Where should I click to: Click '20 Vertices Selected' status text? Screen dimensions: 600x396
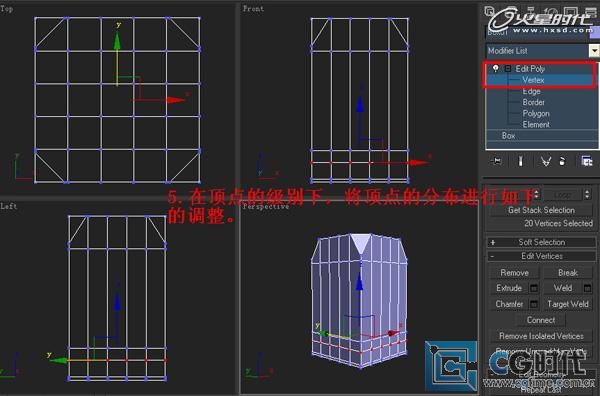coord(558,223)
